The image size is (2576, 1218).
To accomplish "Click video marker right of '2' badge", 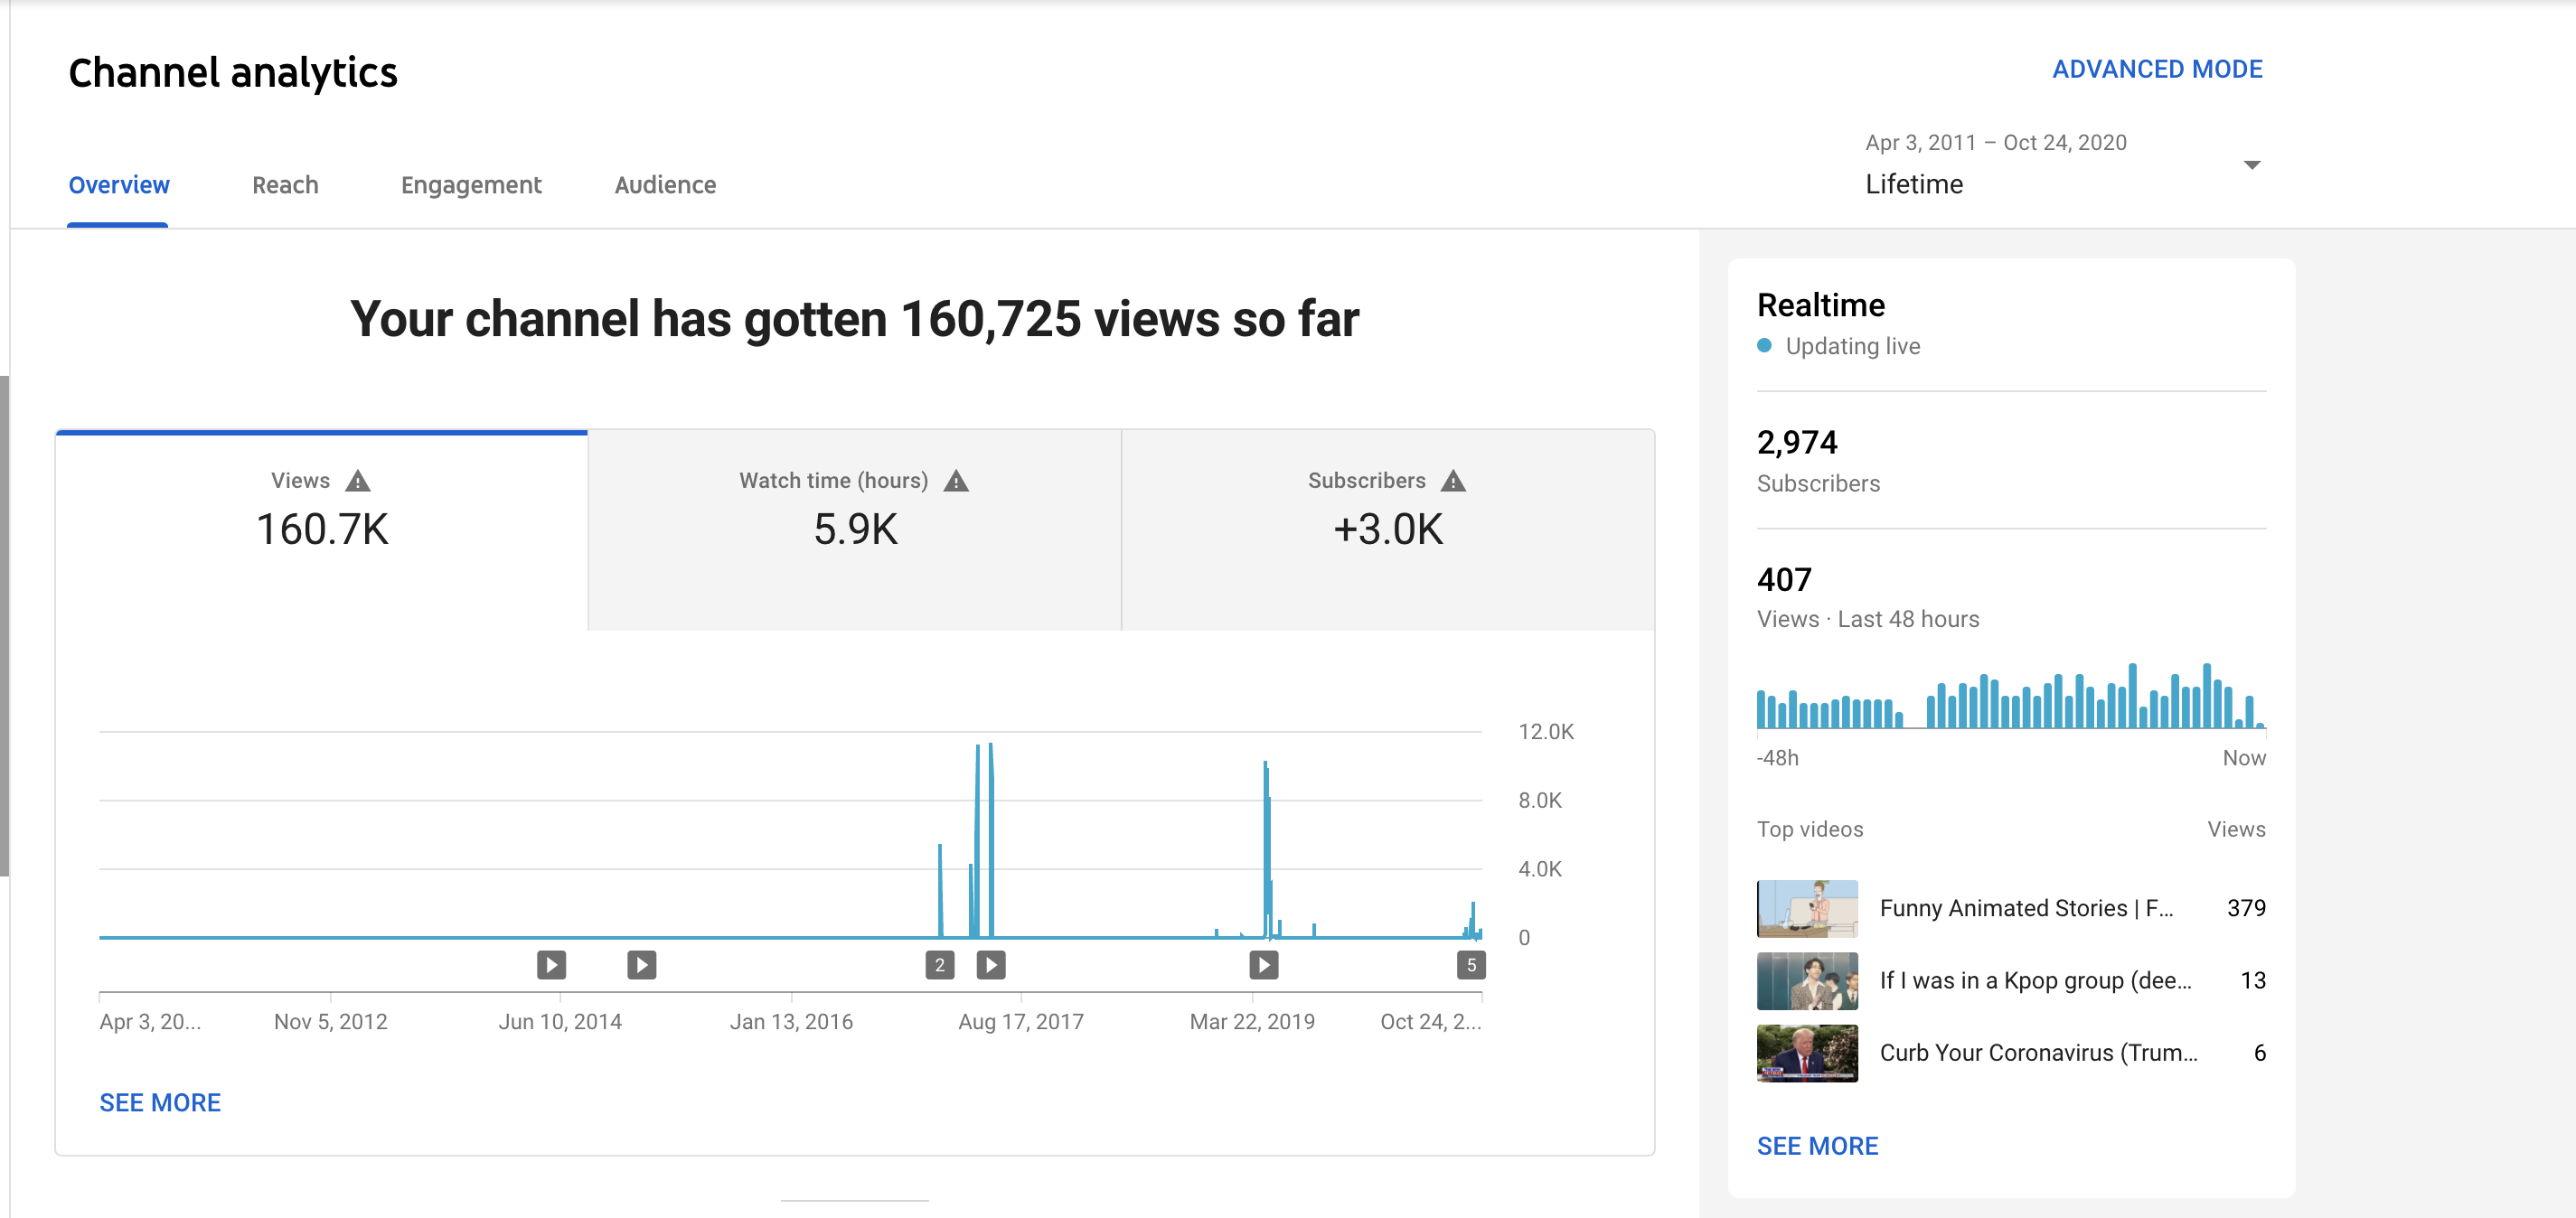I will 990,964.
